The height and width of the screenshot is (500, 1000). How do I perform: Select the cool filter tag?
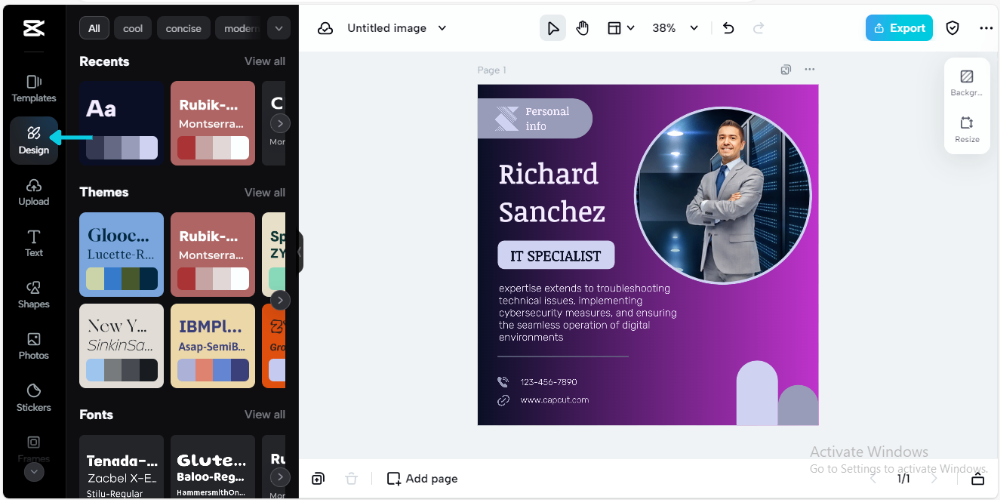[133, 28]
